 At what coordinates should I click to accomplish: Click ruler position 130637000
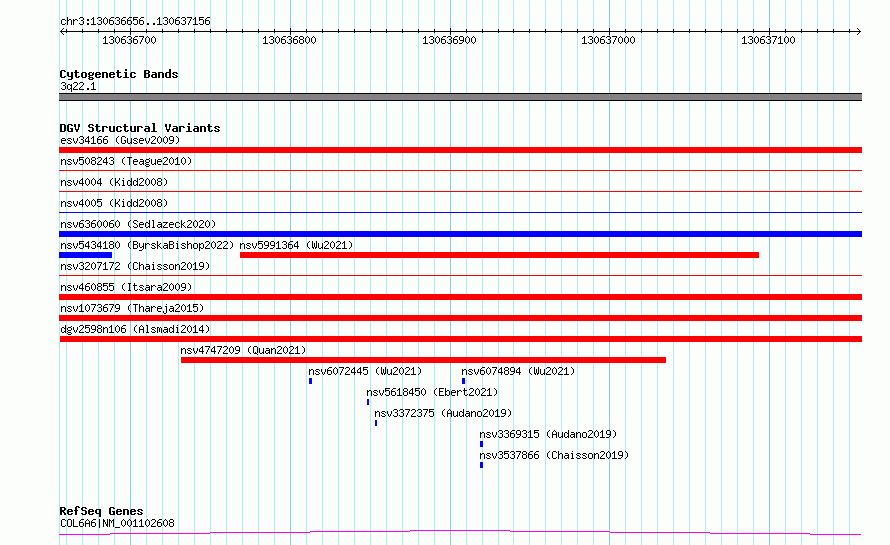(608, 40)
